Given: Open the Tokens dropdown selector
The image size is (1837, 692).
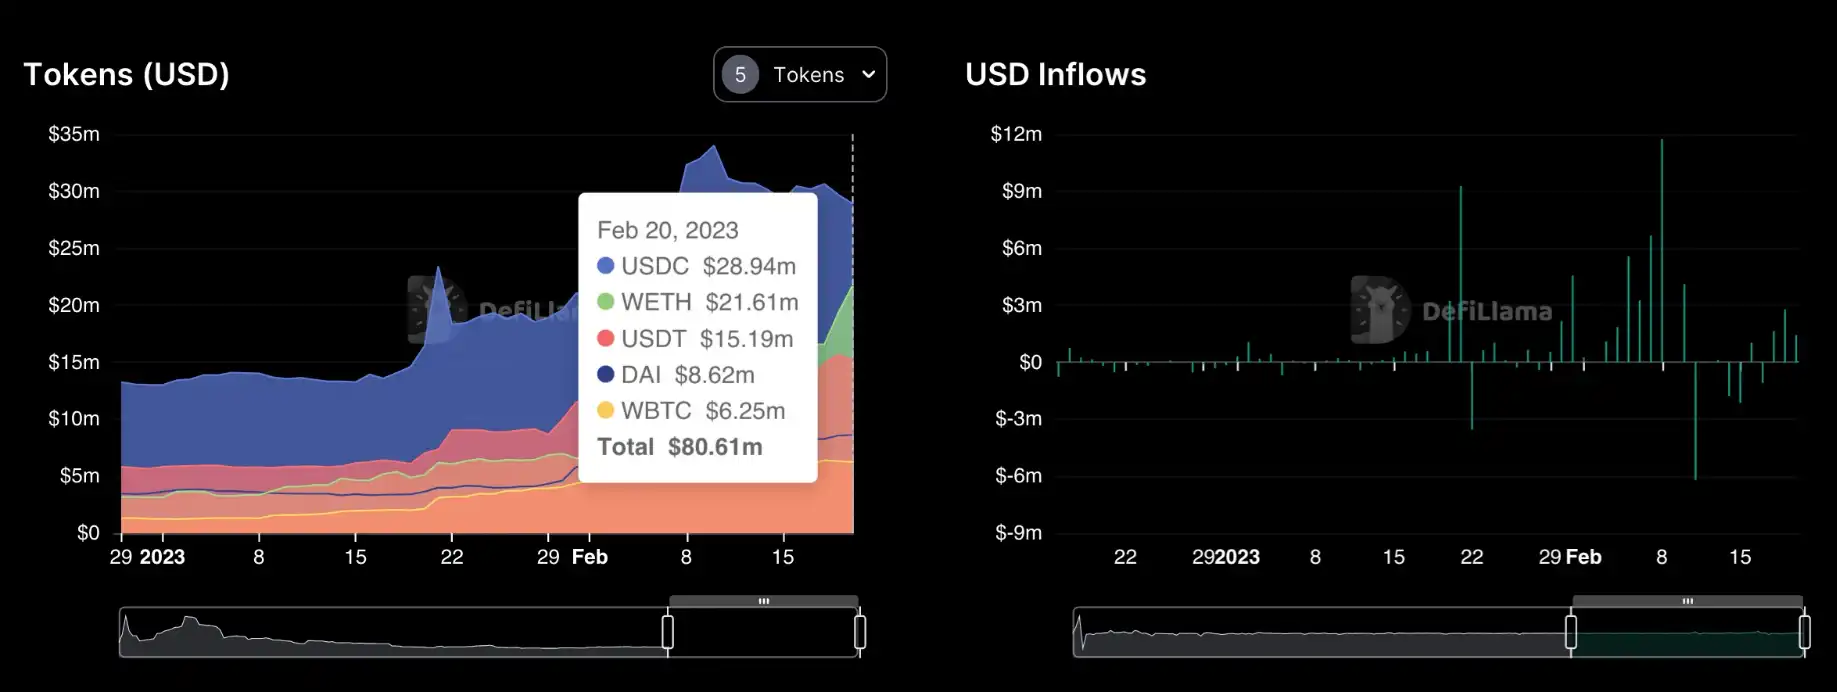Looking at the screenshot, I should point(800,74).
